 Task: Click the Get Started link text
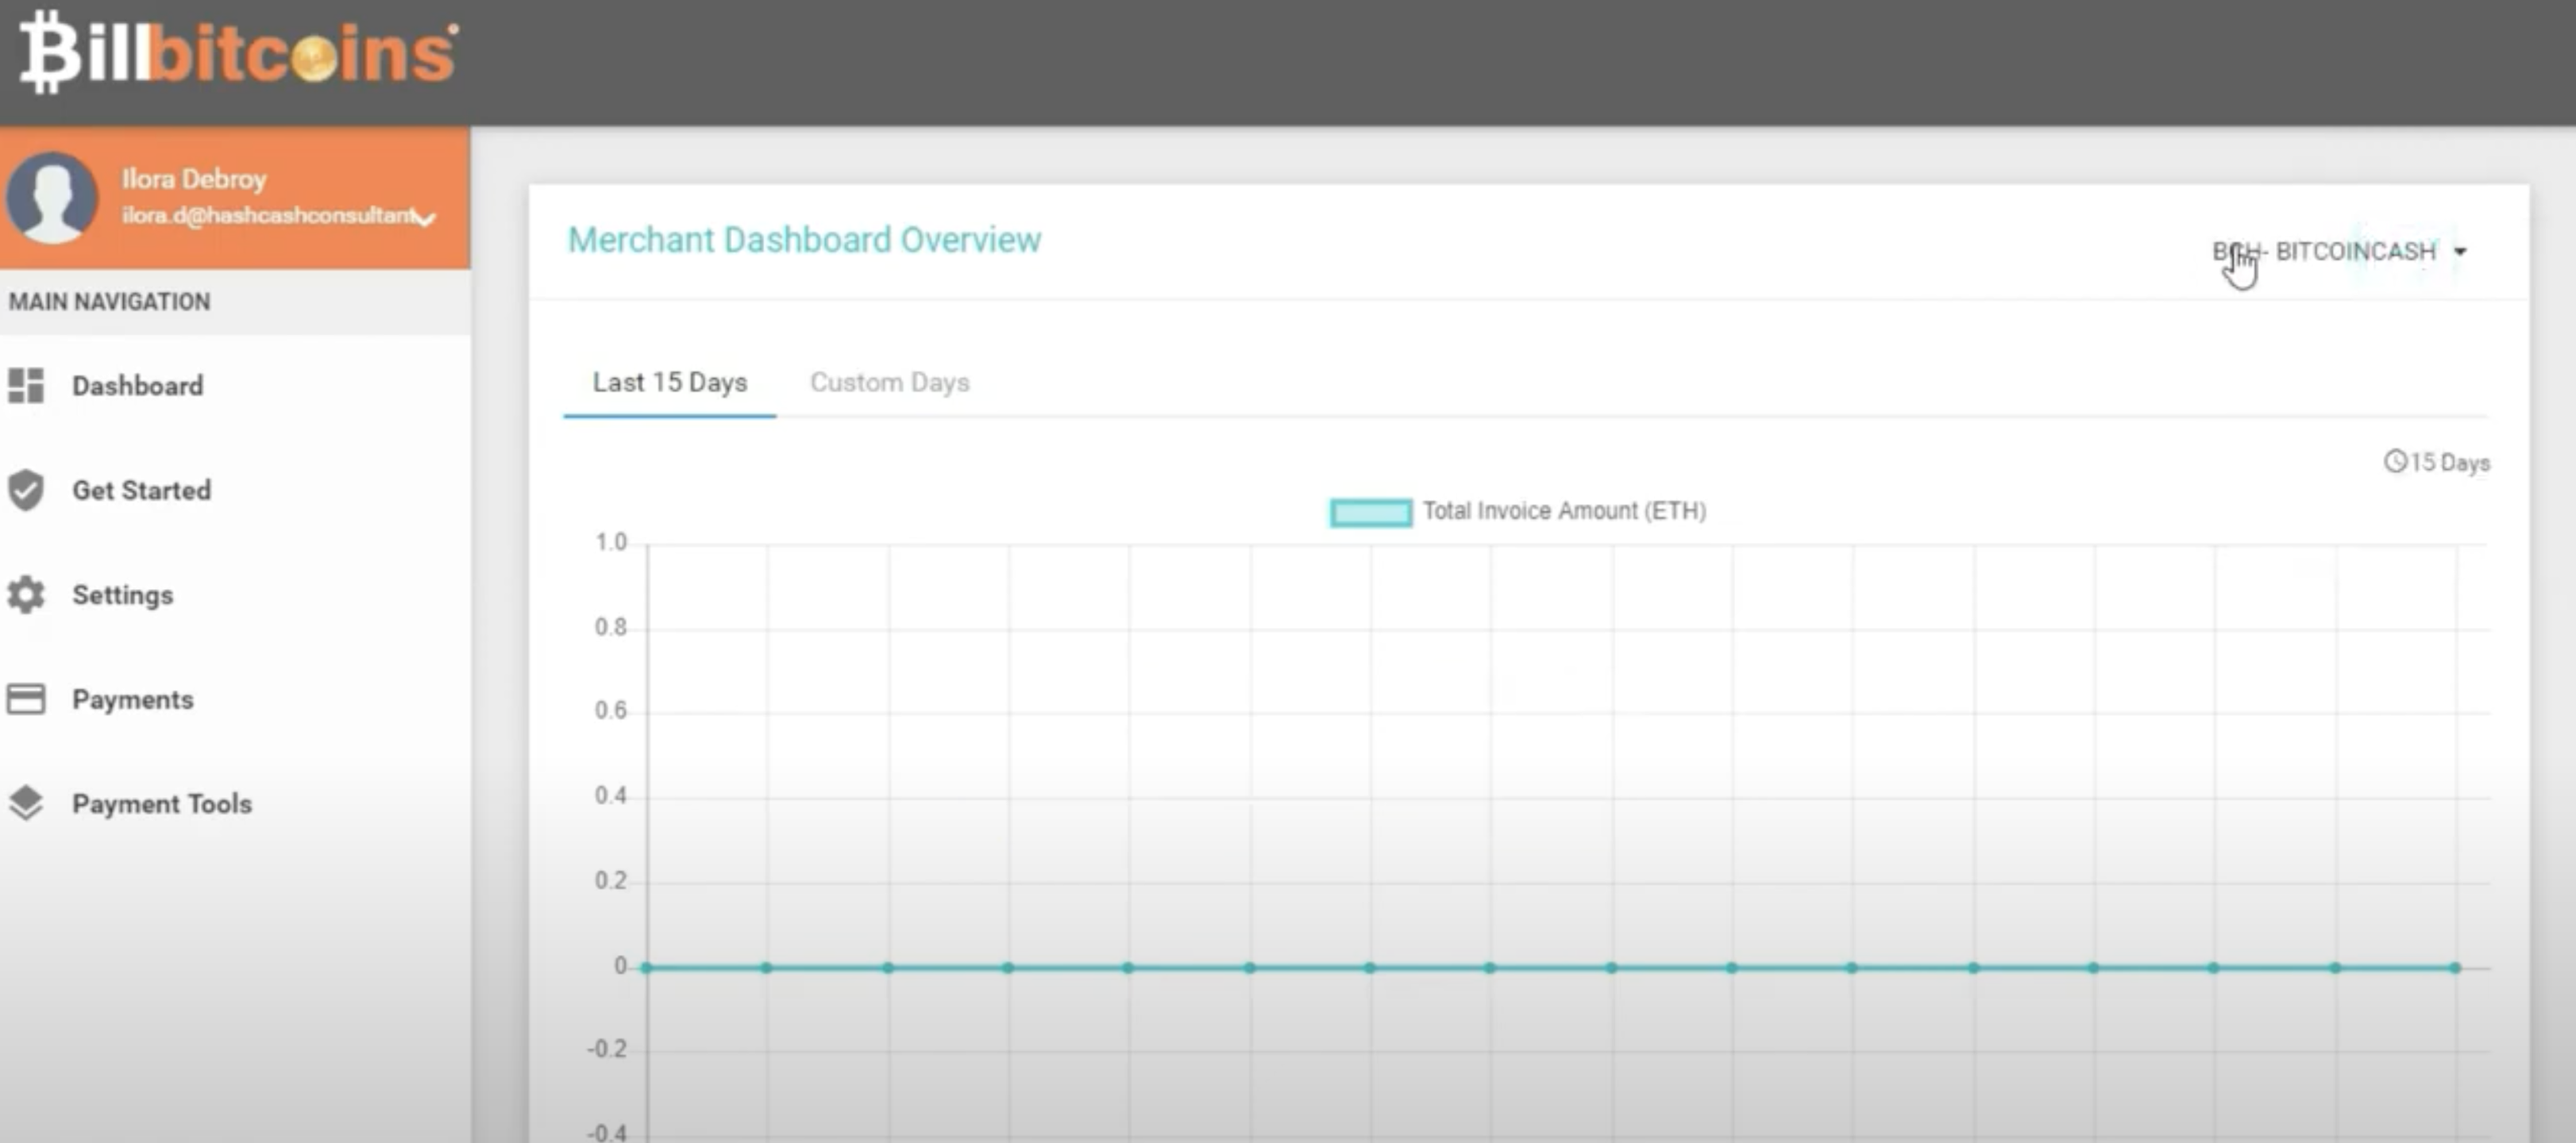click(x=141, y=490)
